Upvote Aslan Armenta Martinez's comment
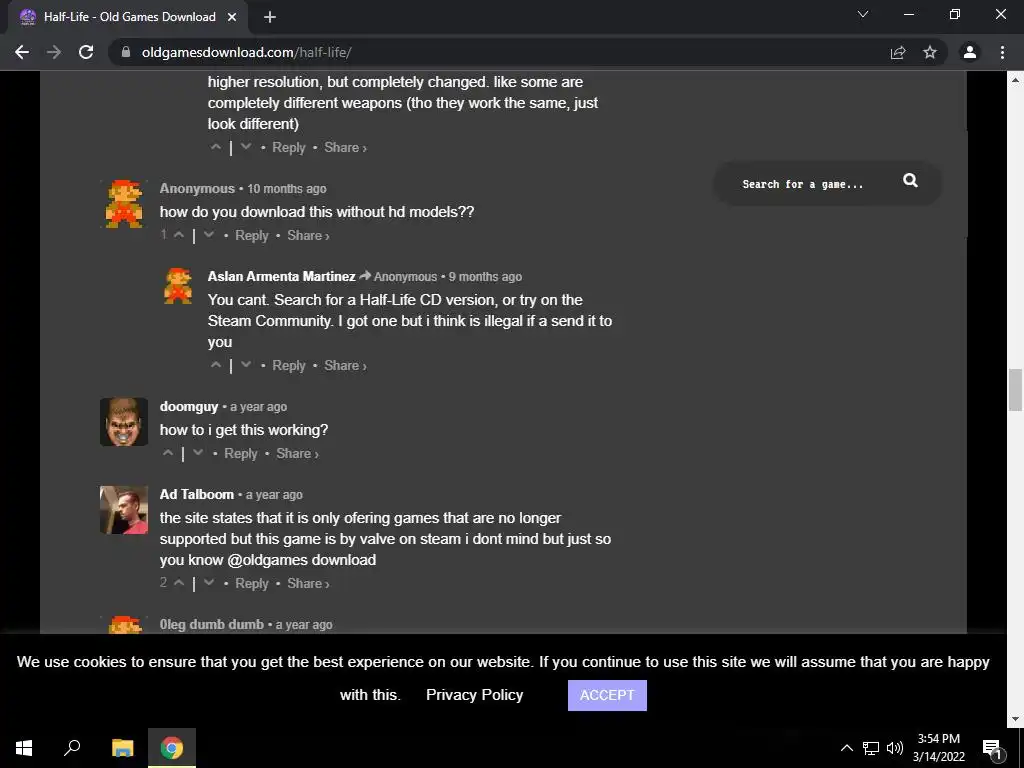Image resolution: width=1024 pixels, height=768 pixels. coord(216,364)
